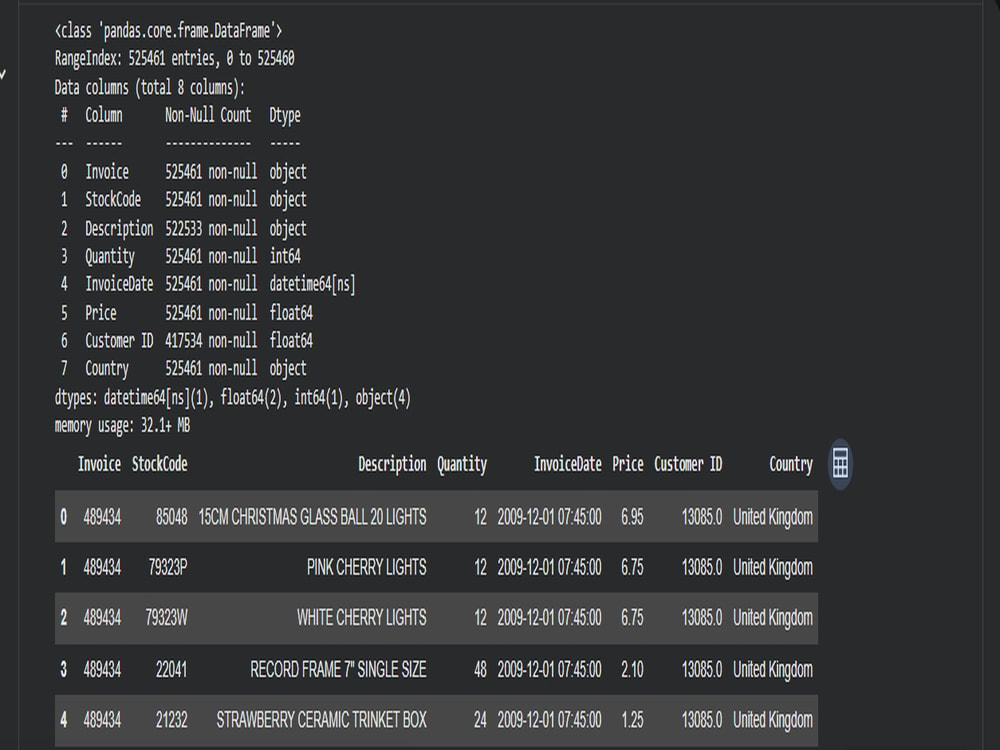1000x750 pixels.
Task: Select cell 15CM CHRISTMAS GLASS BALL 20 LIGHTS
Action: (x=312, y=517)
